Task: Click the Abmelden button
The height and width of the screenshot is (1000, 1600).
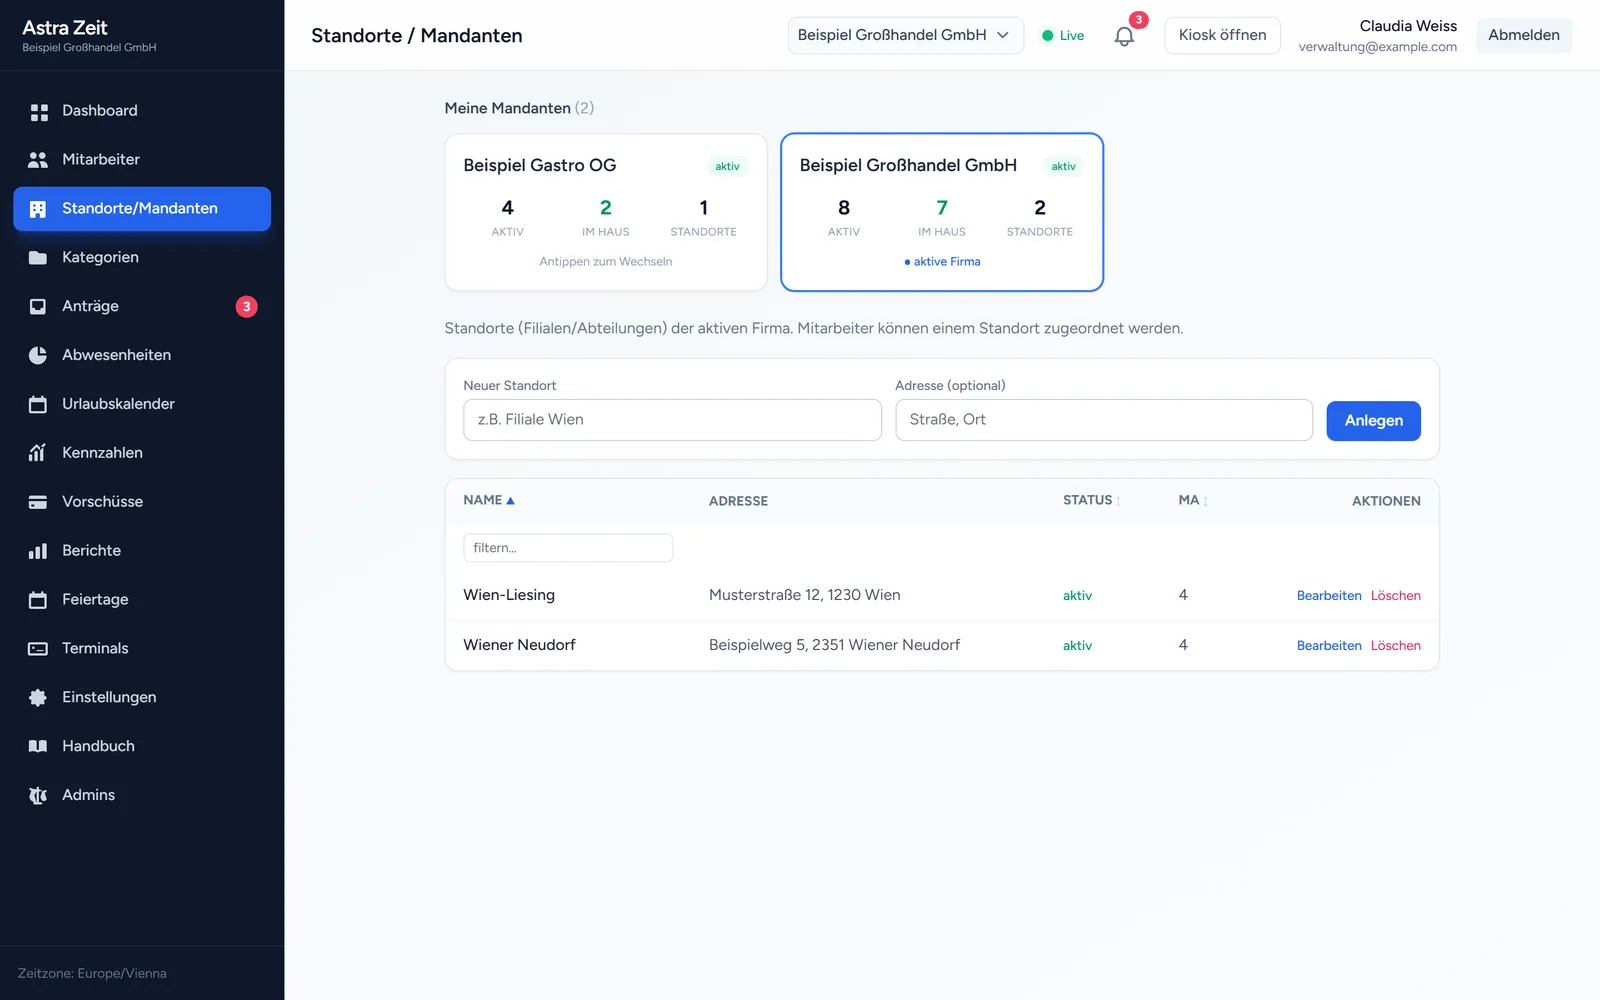Action: coord(1524,35)
